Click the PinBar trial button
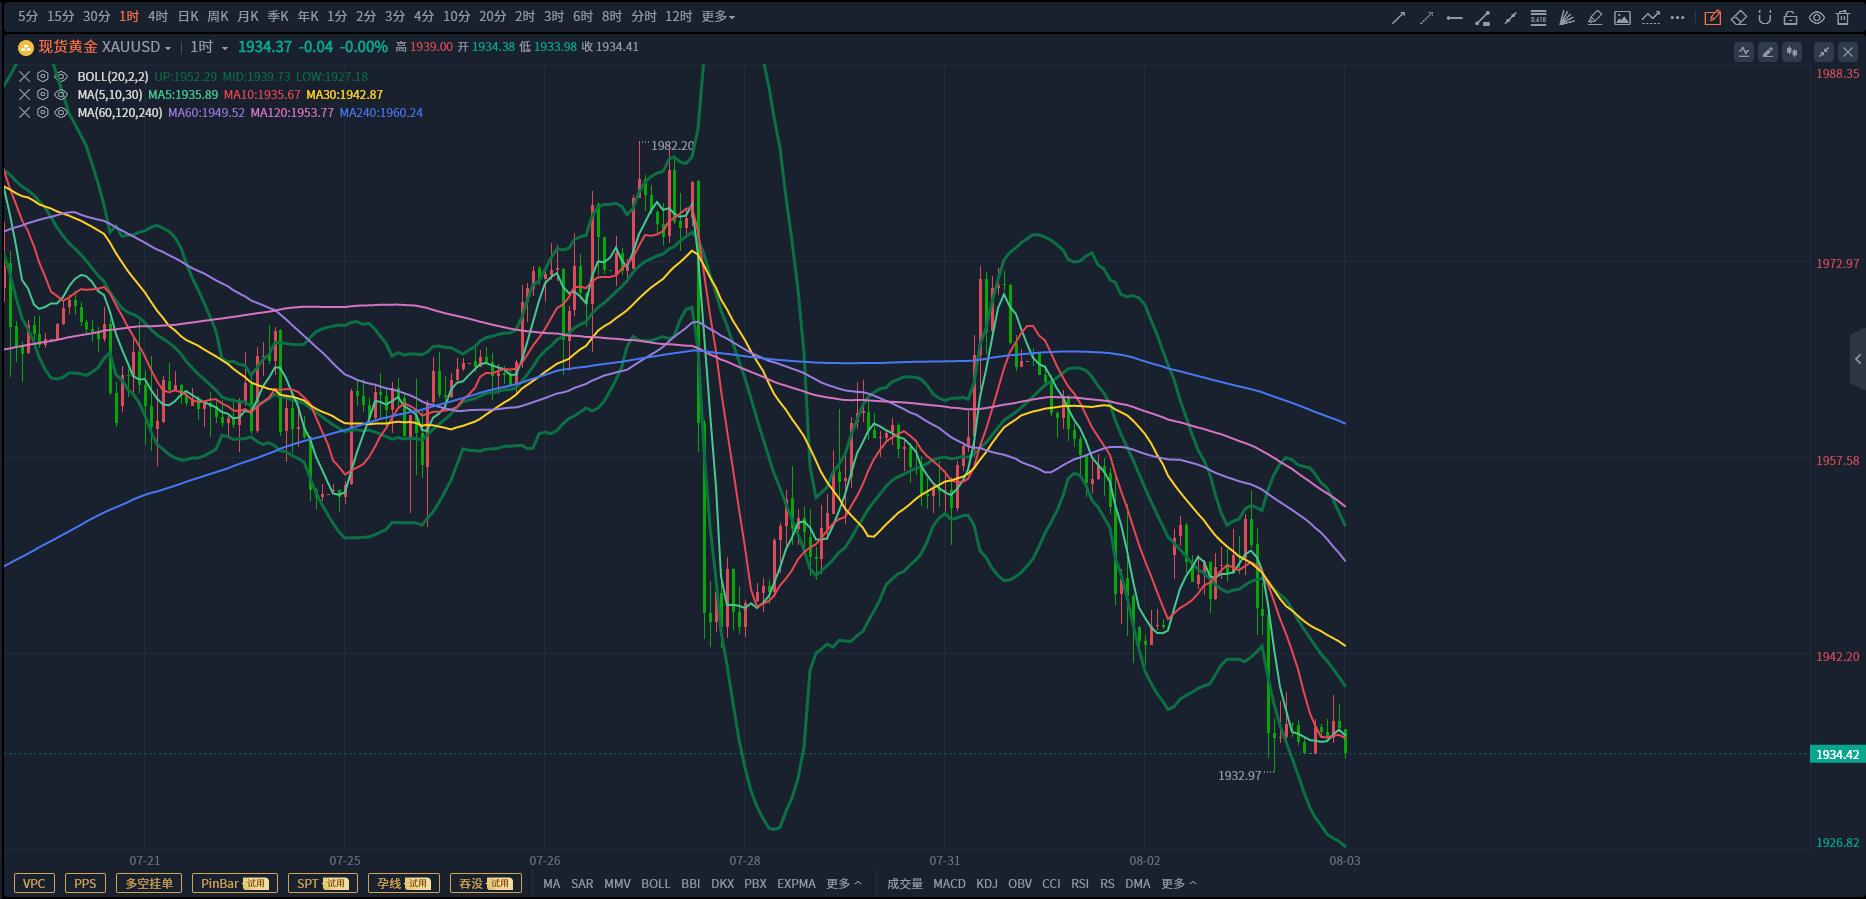The width and height of the screenshot is (1866, 899). point(235,884)
